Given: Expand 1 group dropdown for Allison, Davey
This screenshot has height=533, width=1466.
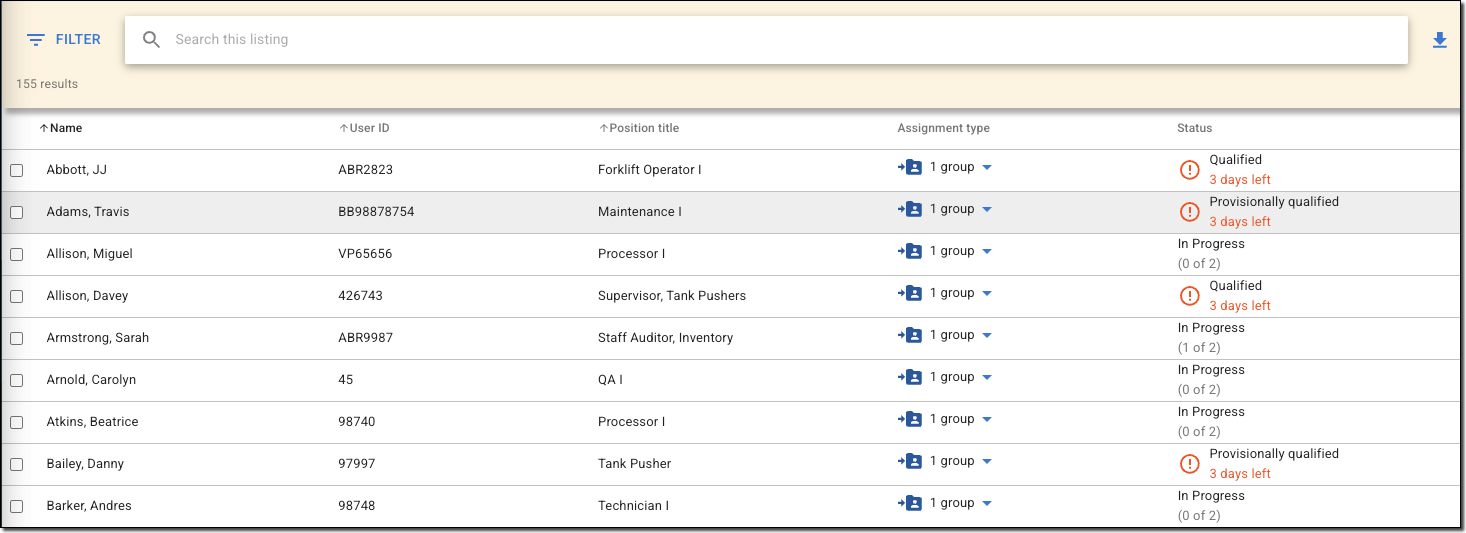Looking at the screenshot, I should coord(987,294).
